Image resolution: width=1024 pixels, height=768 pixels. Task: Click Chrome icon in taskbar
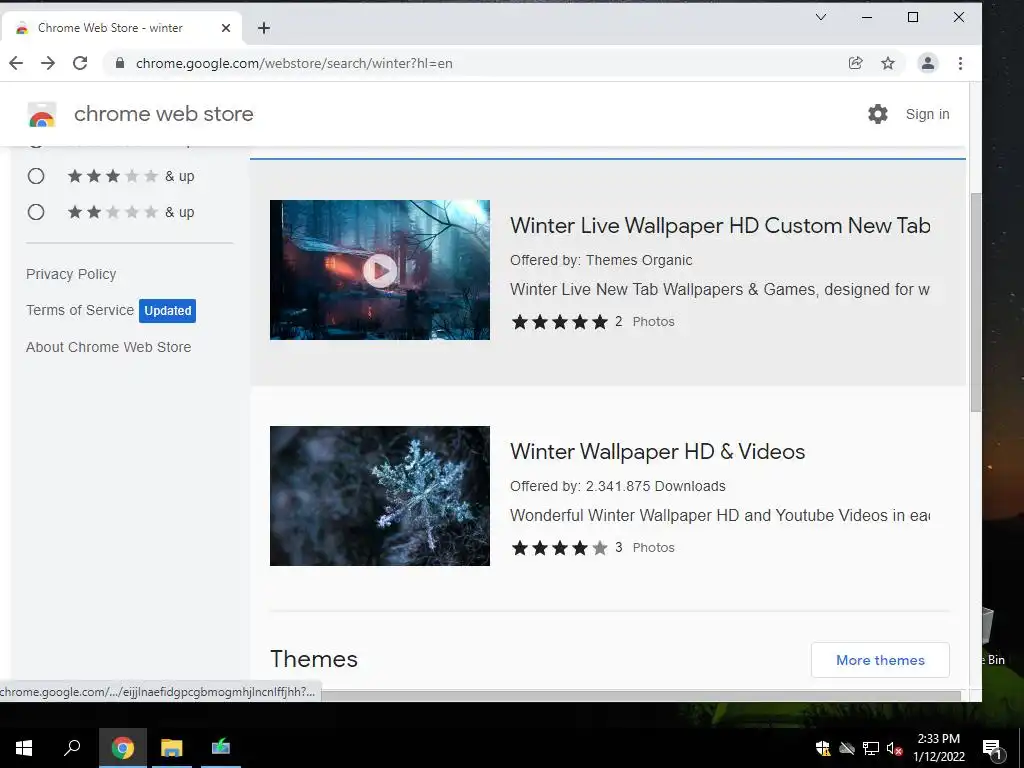(123, 748)
